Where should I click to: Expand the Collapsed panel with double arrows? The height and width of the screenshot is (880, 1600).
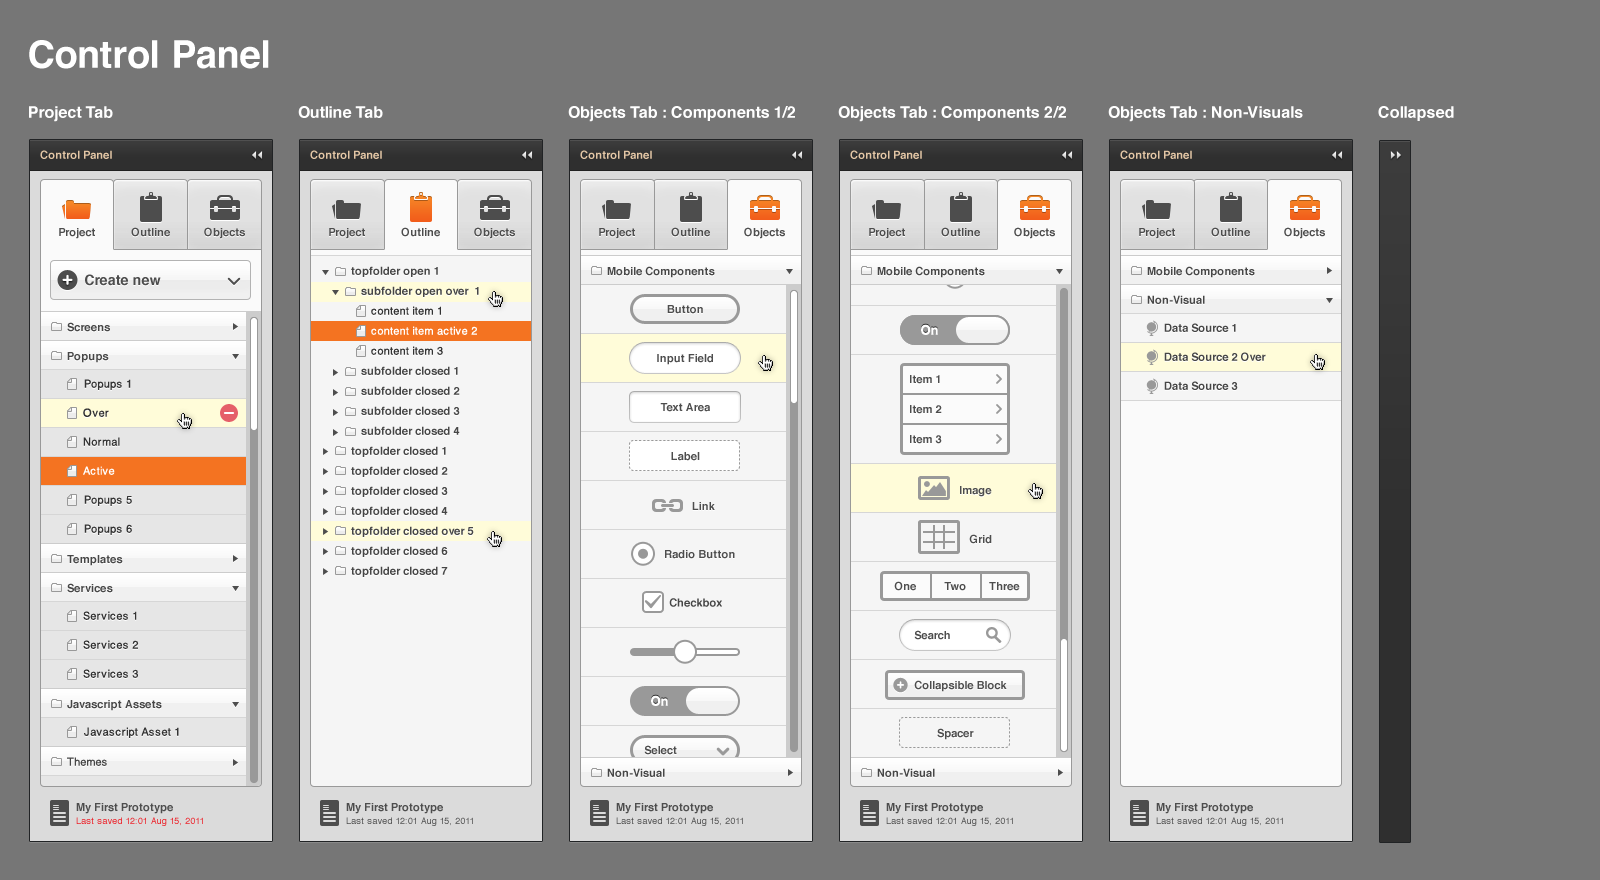click(1395, 155)
